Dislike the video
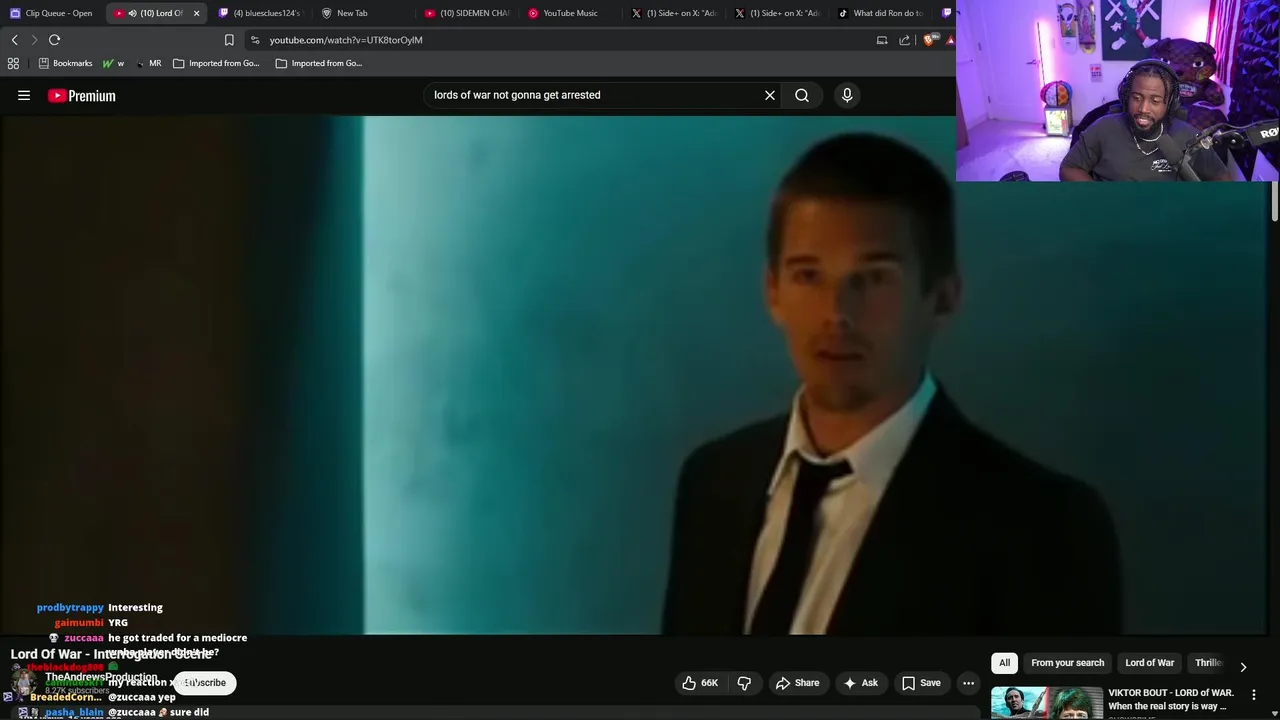The image size is (1280, 720). (744, 683)
